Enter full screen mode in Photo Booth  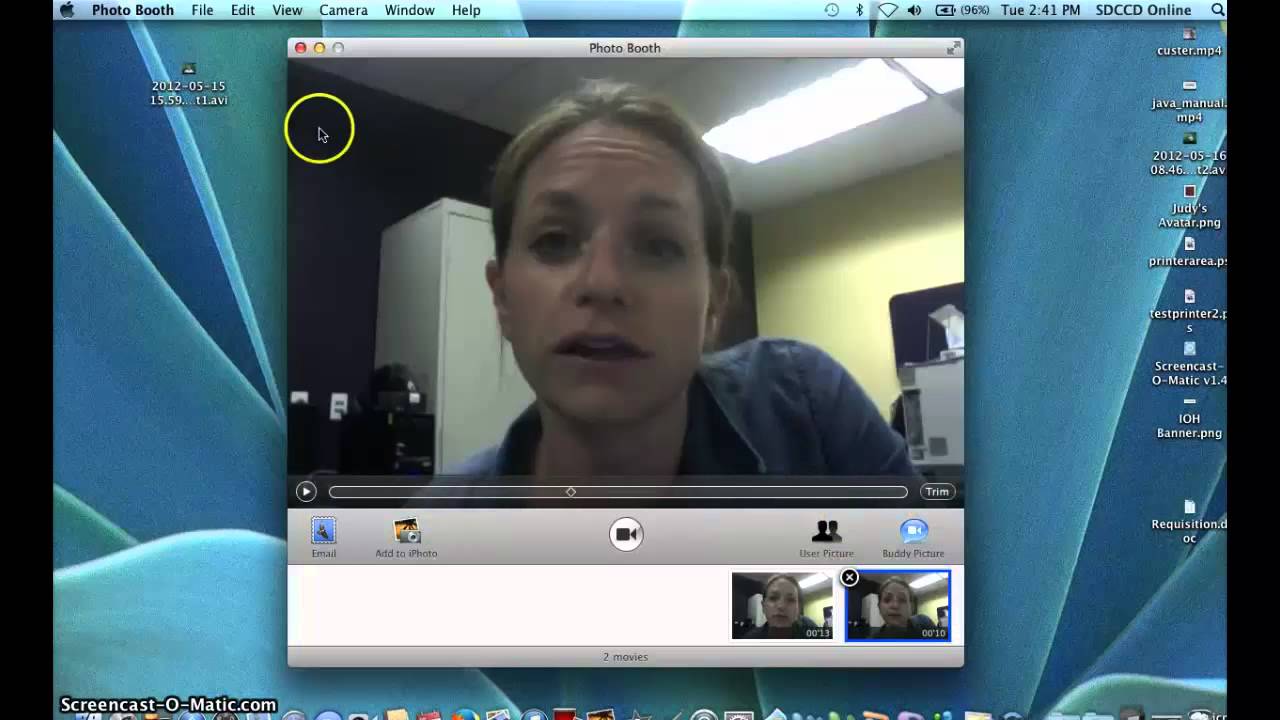pyautogui.click(x=953, y=47)
